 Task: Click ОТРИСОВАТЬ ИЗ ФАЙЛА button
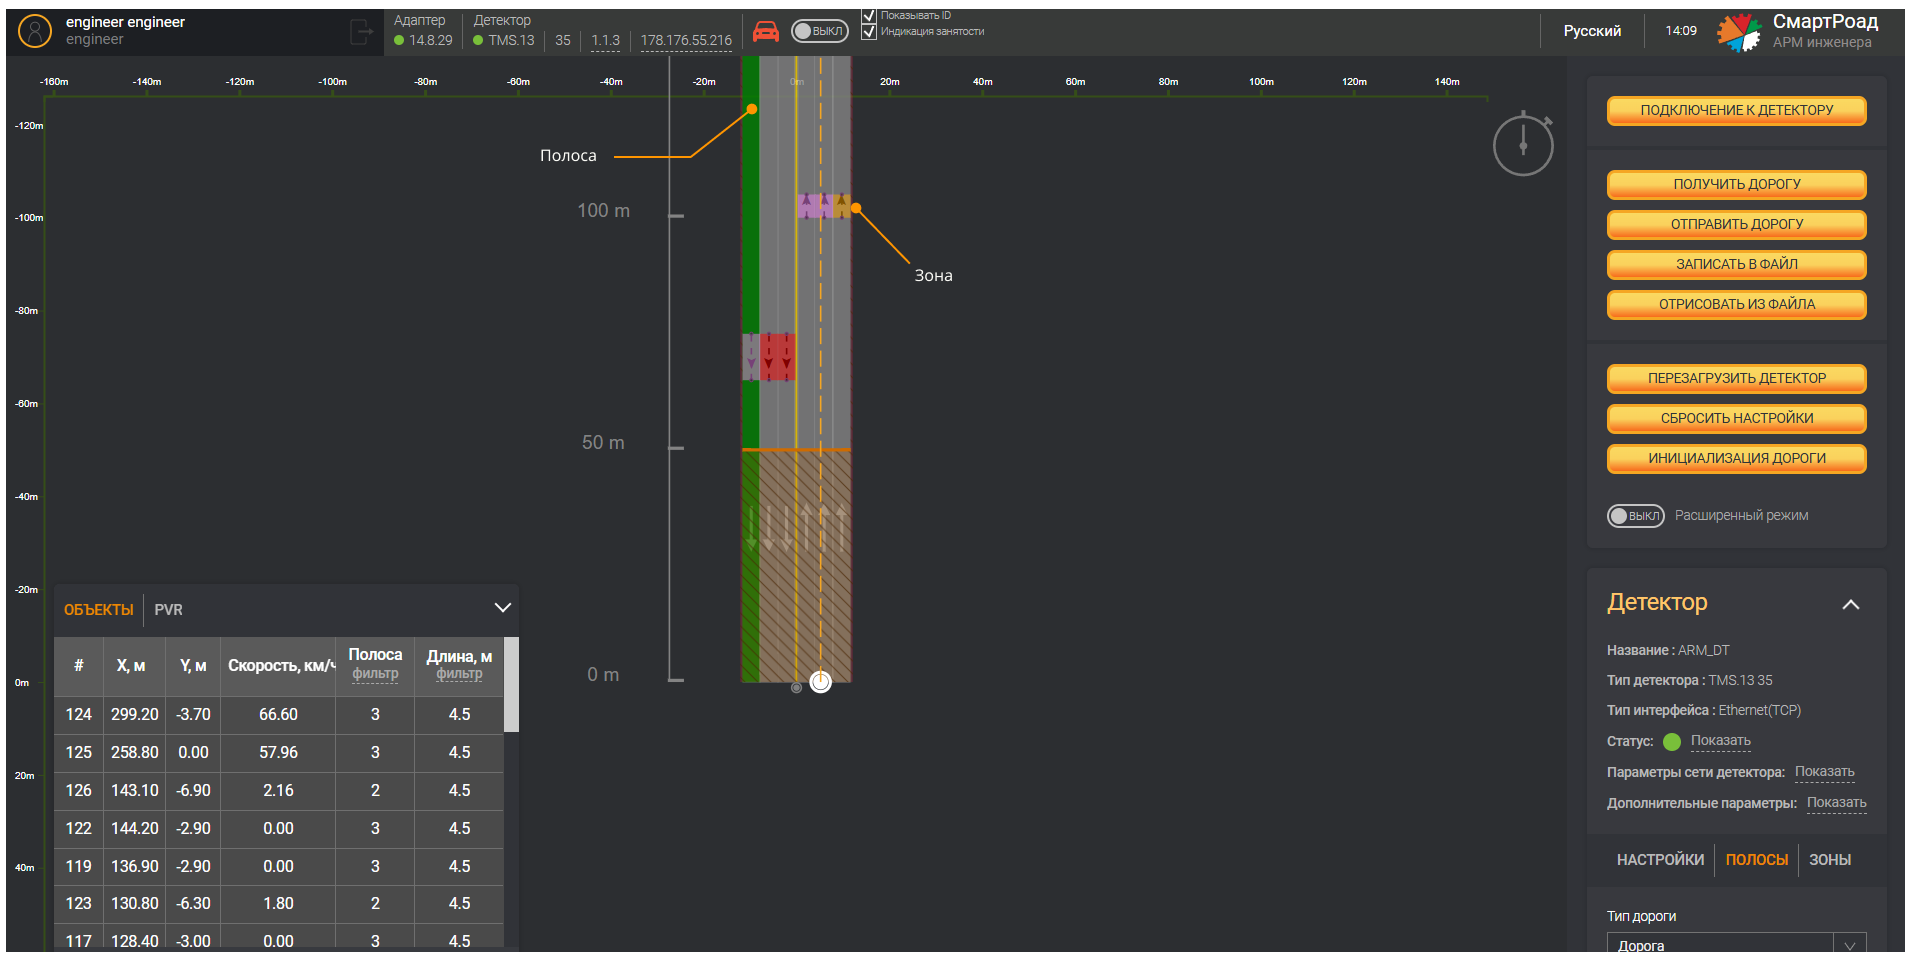click(x=1737, y=305)
